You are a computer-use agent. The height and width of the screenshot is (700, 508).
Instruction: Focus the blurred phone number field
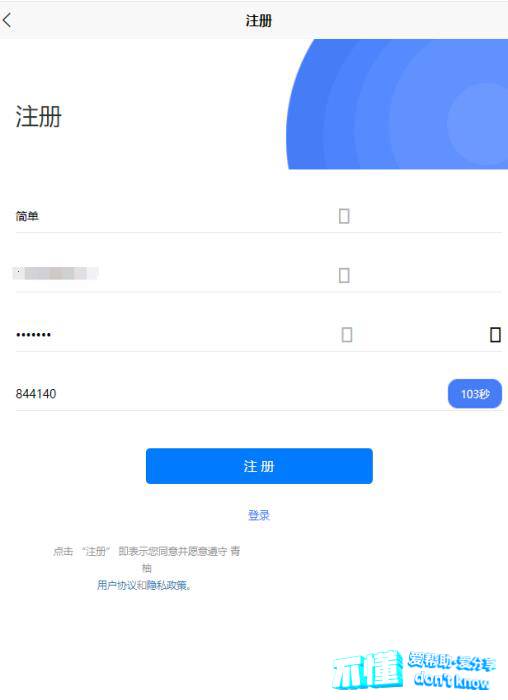click(174, 274)
